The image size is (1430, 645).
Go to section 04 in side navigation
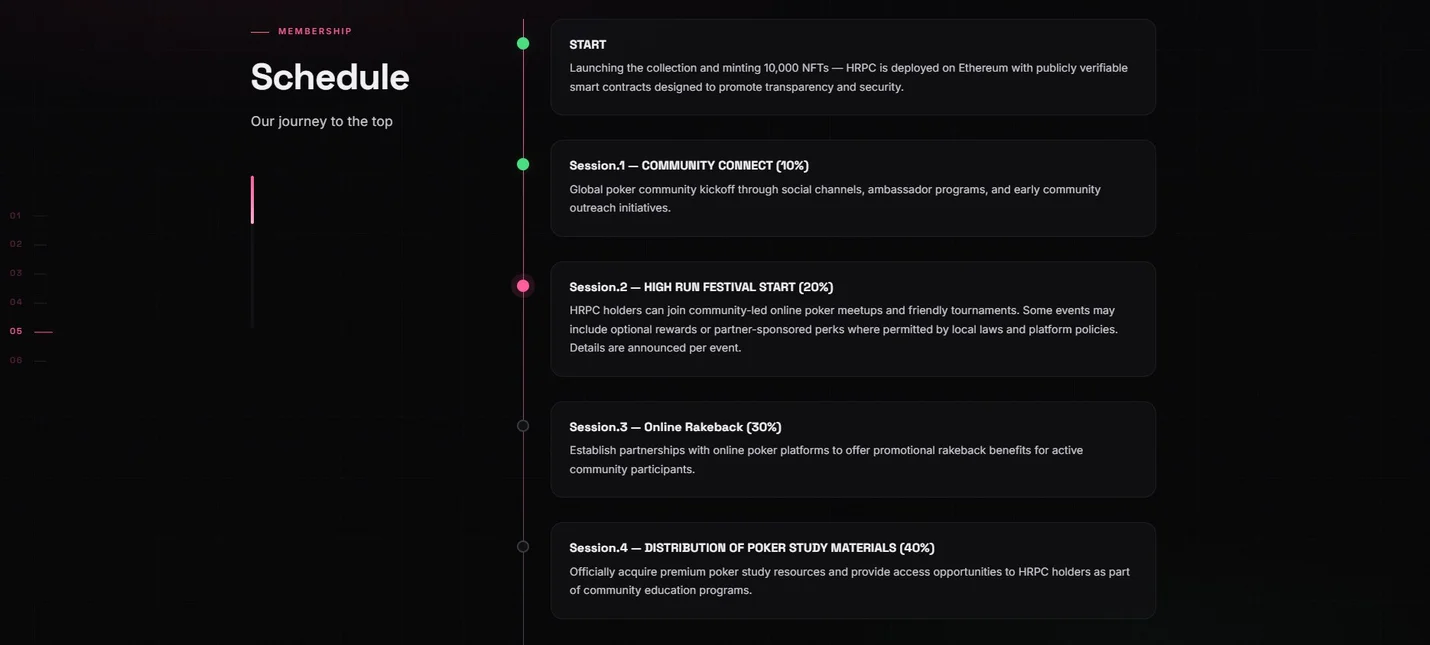click(28, 302)
